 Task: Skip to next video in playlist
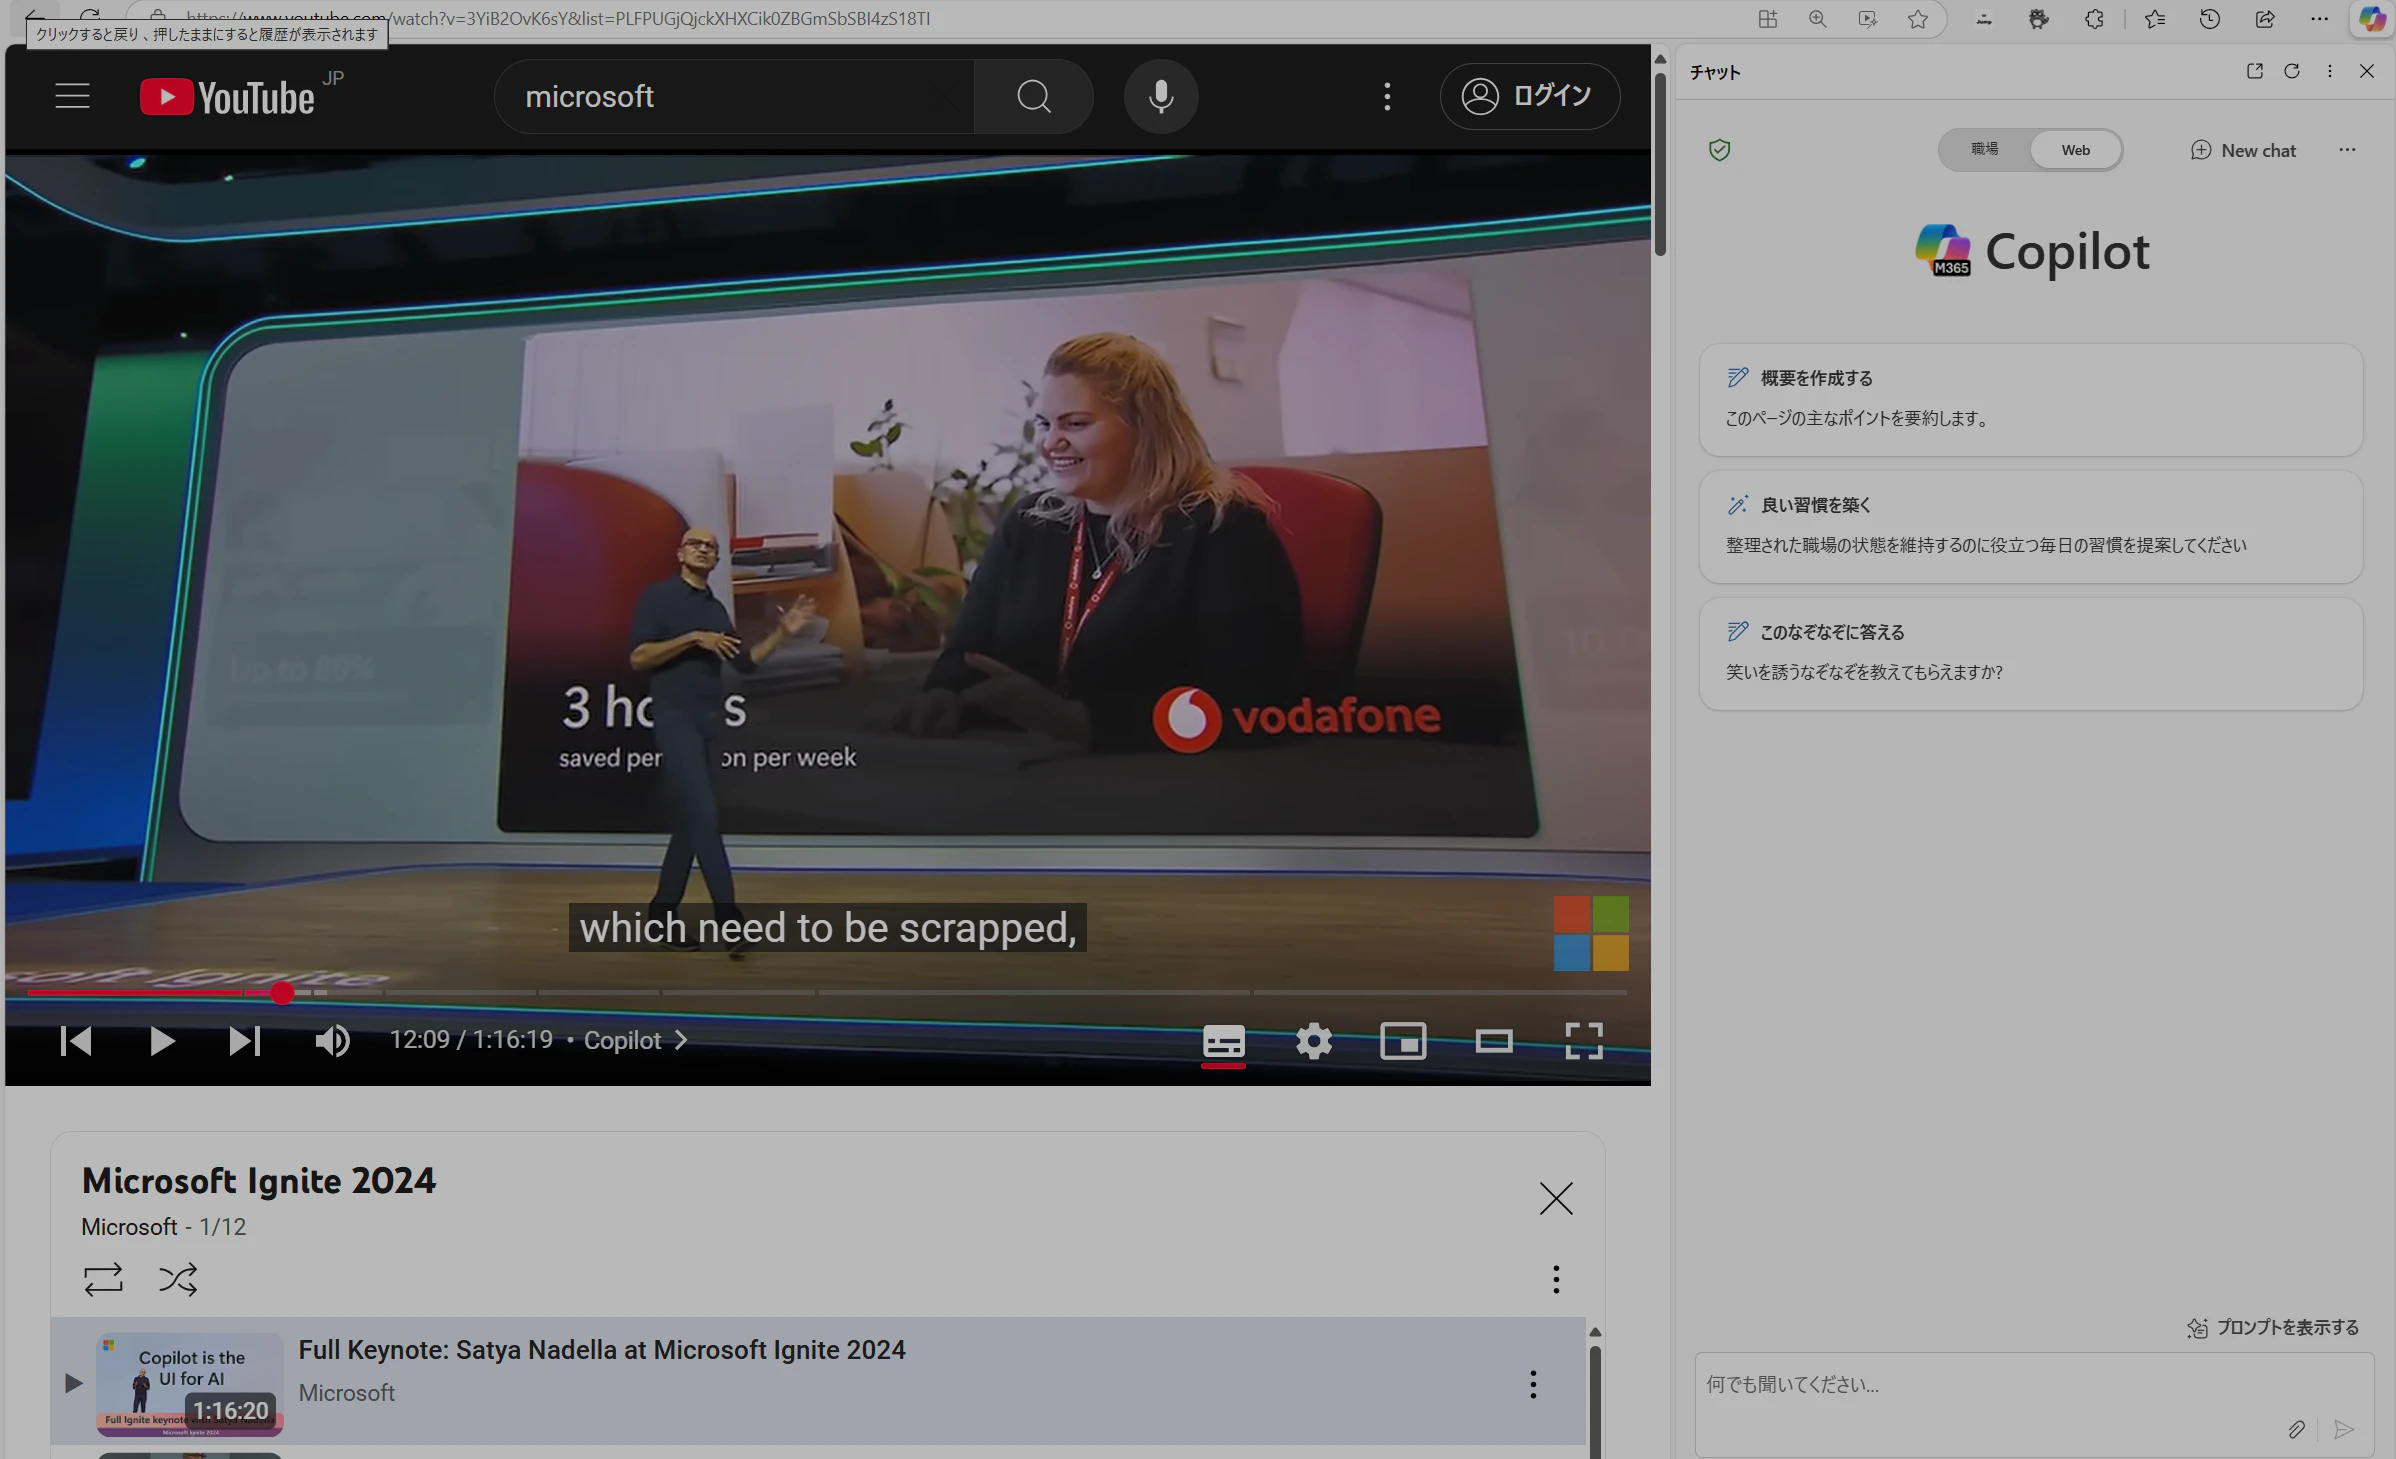[x=244, y=1041]
